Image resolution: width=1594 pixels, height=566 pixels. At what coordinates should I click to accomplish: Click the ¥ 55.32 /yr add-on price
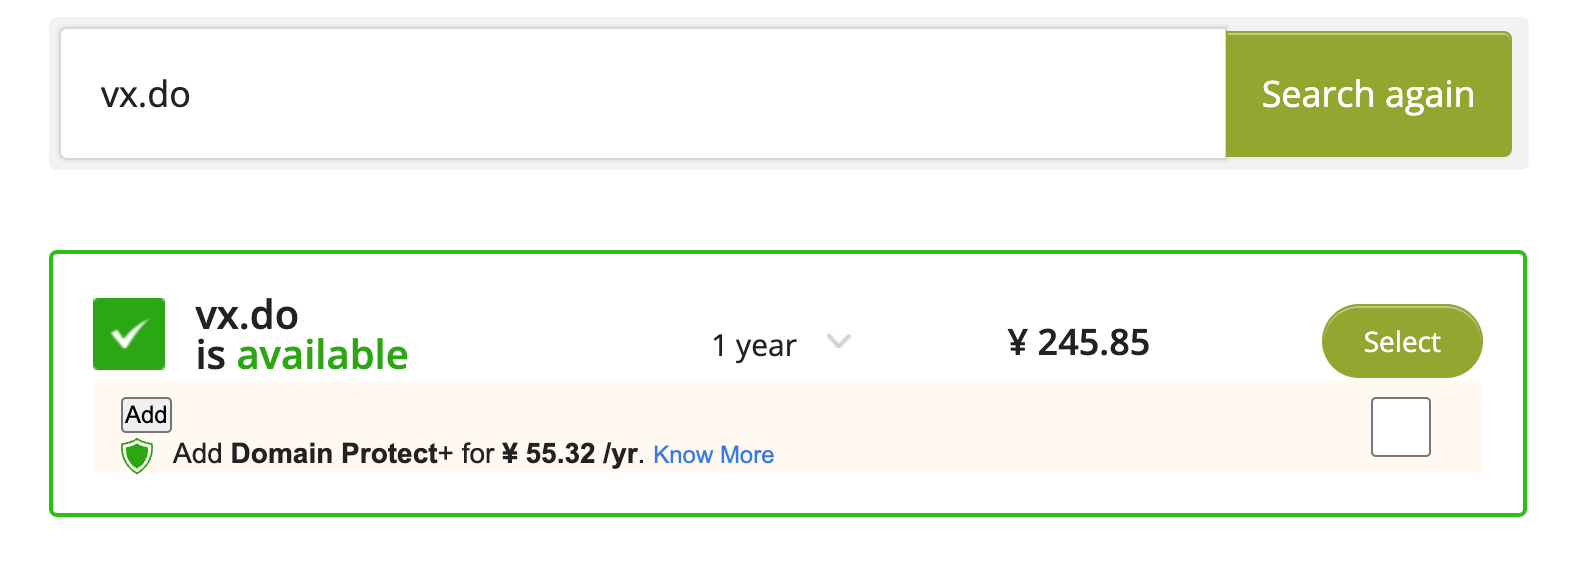pos(570,454)
